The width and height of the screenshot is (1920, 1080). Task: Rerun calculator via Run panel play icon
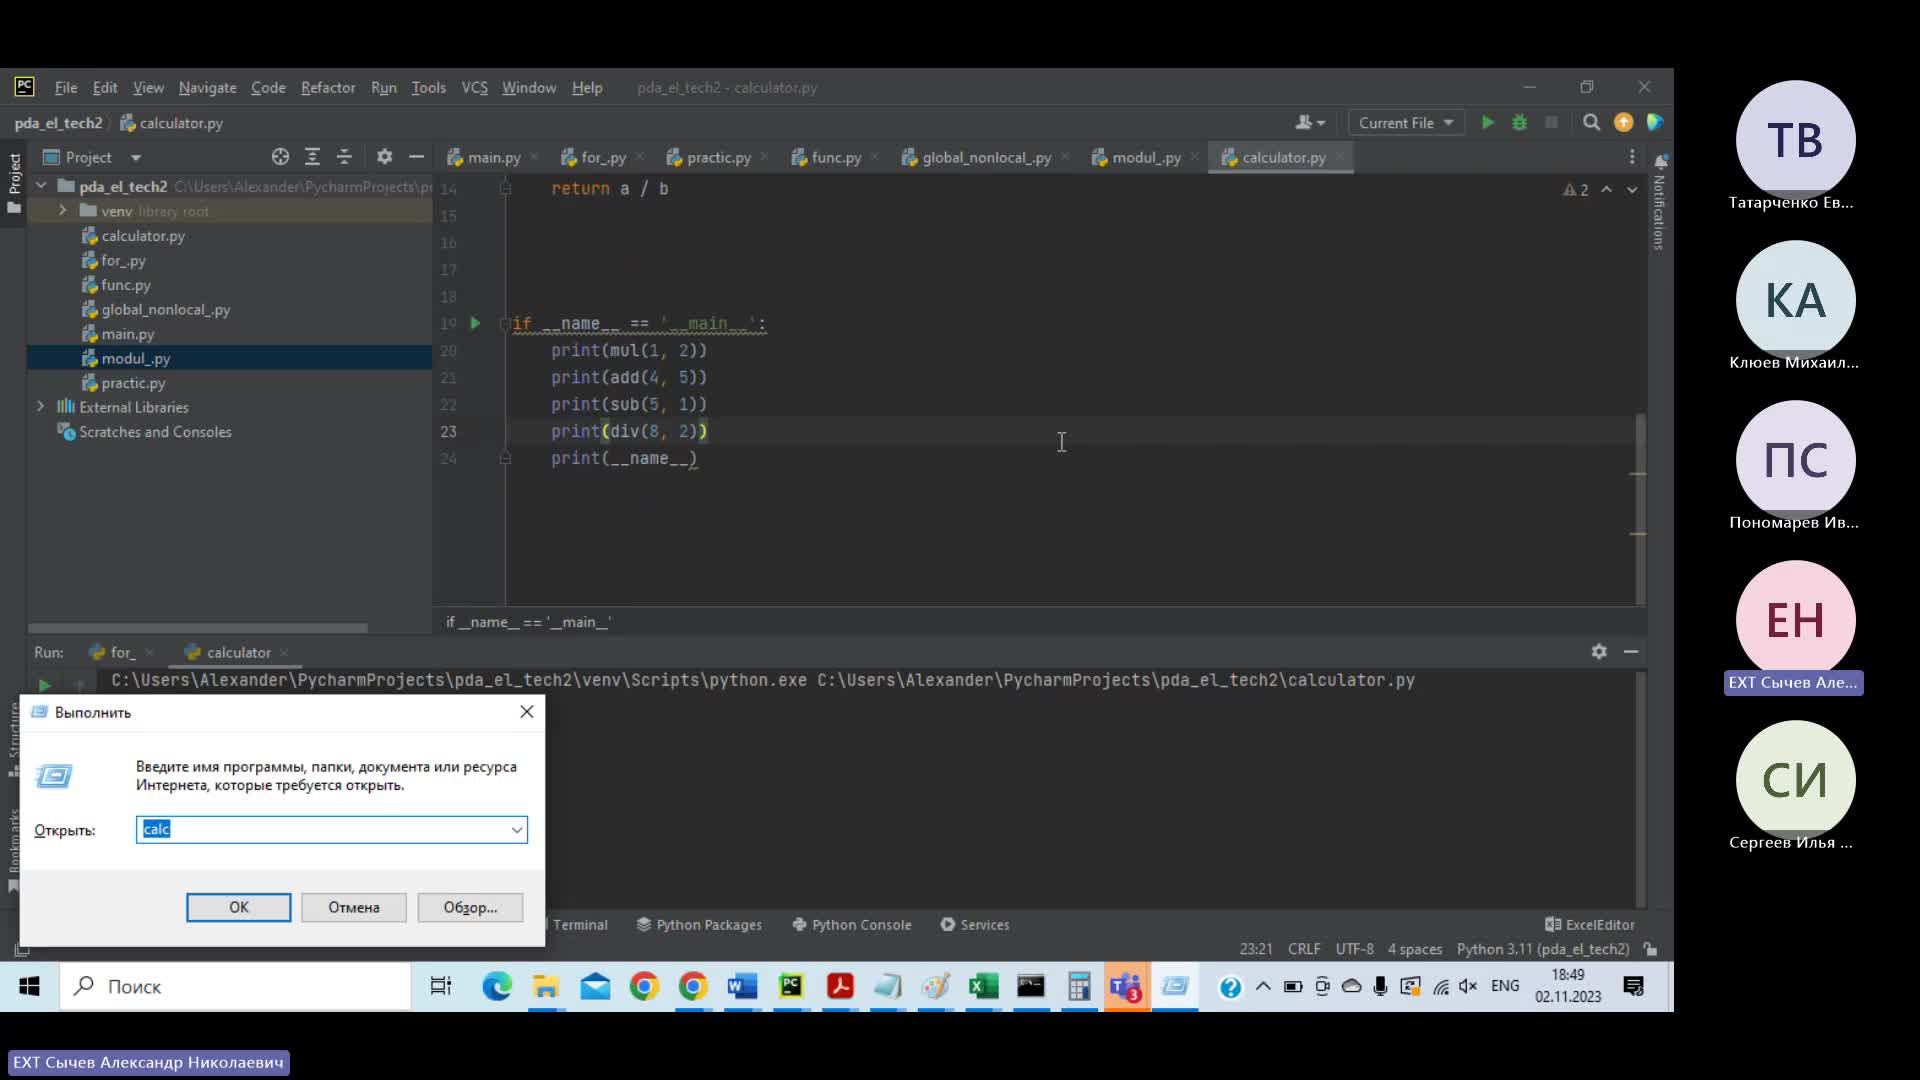[x=44, y=685]
